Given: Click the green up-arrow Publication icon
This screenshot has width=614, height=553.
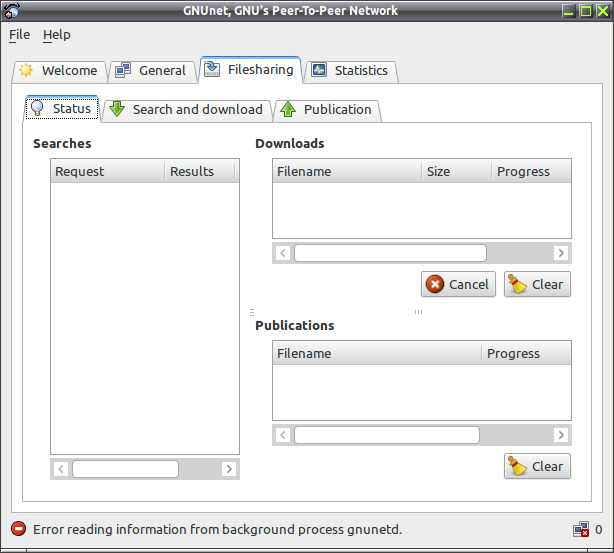Looking at the screenshot, I should [x=288, y=109].
